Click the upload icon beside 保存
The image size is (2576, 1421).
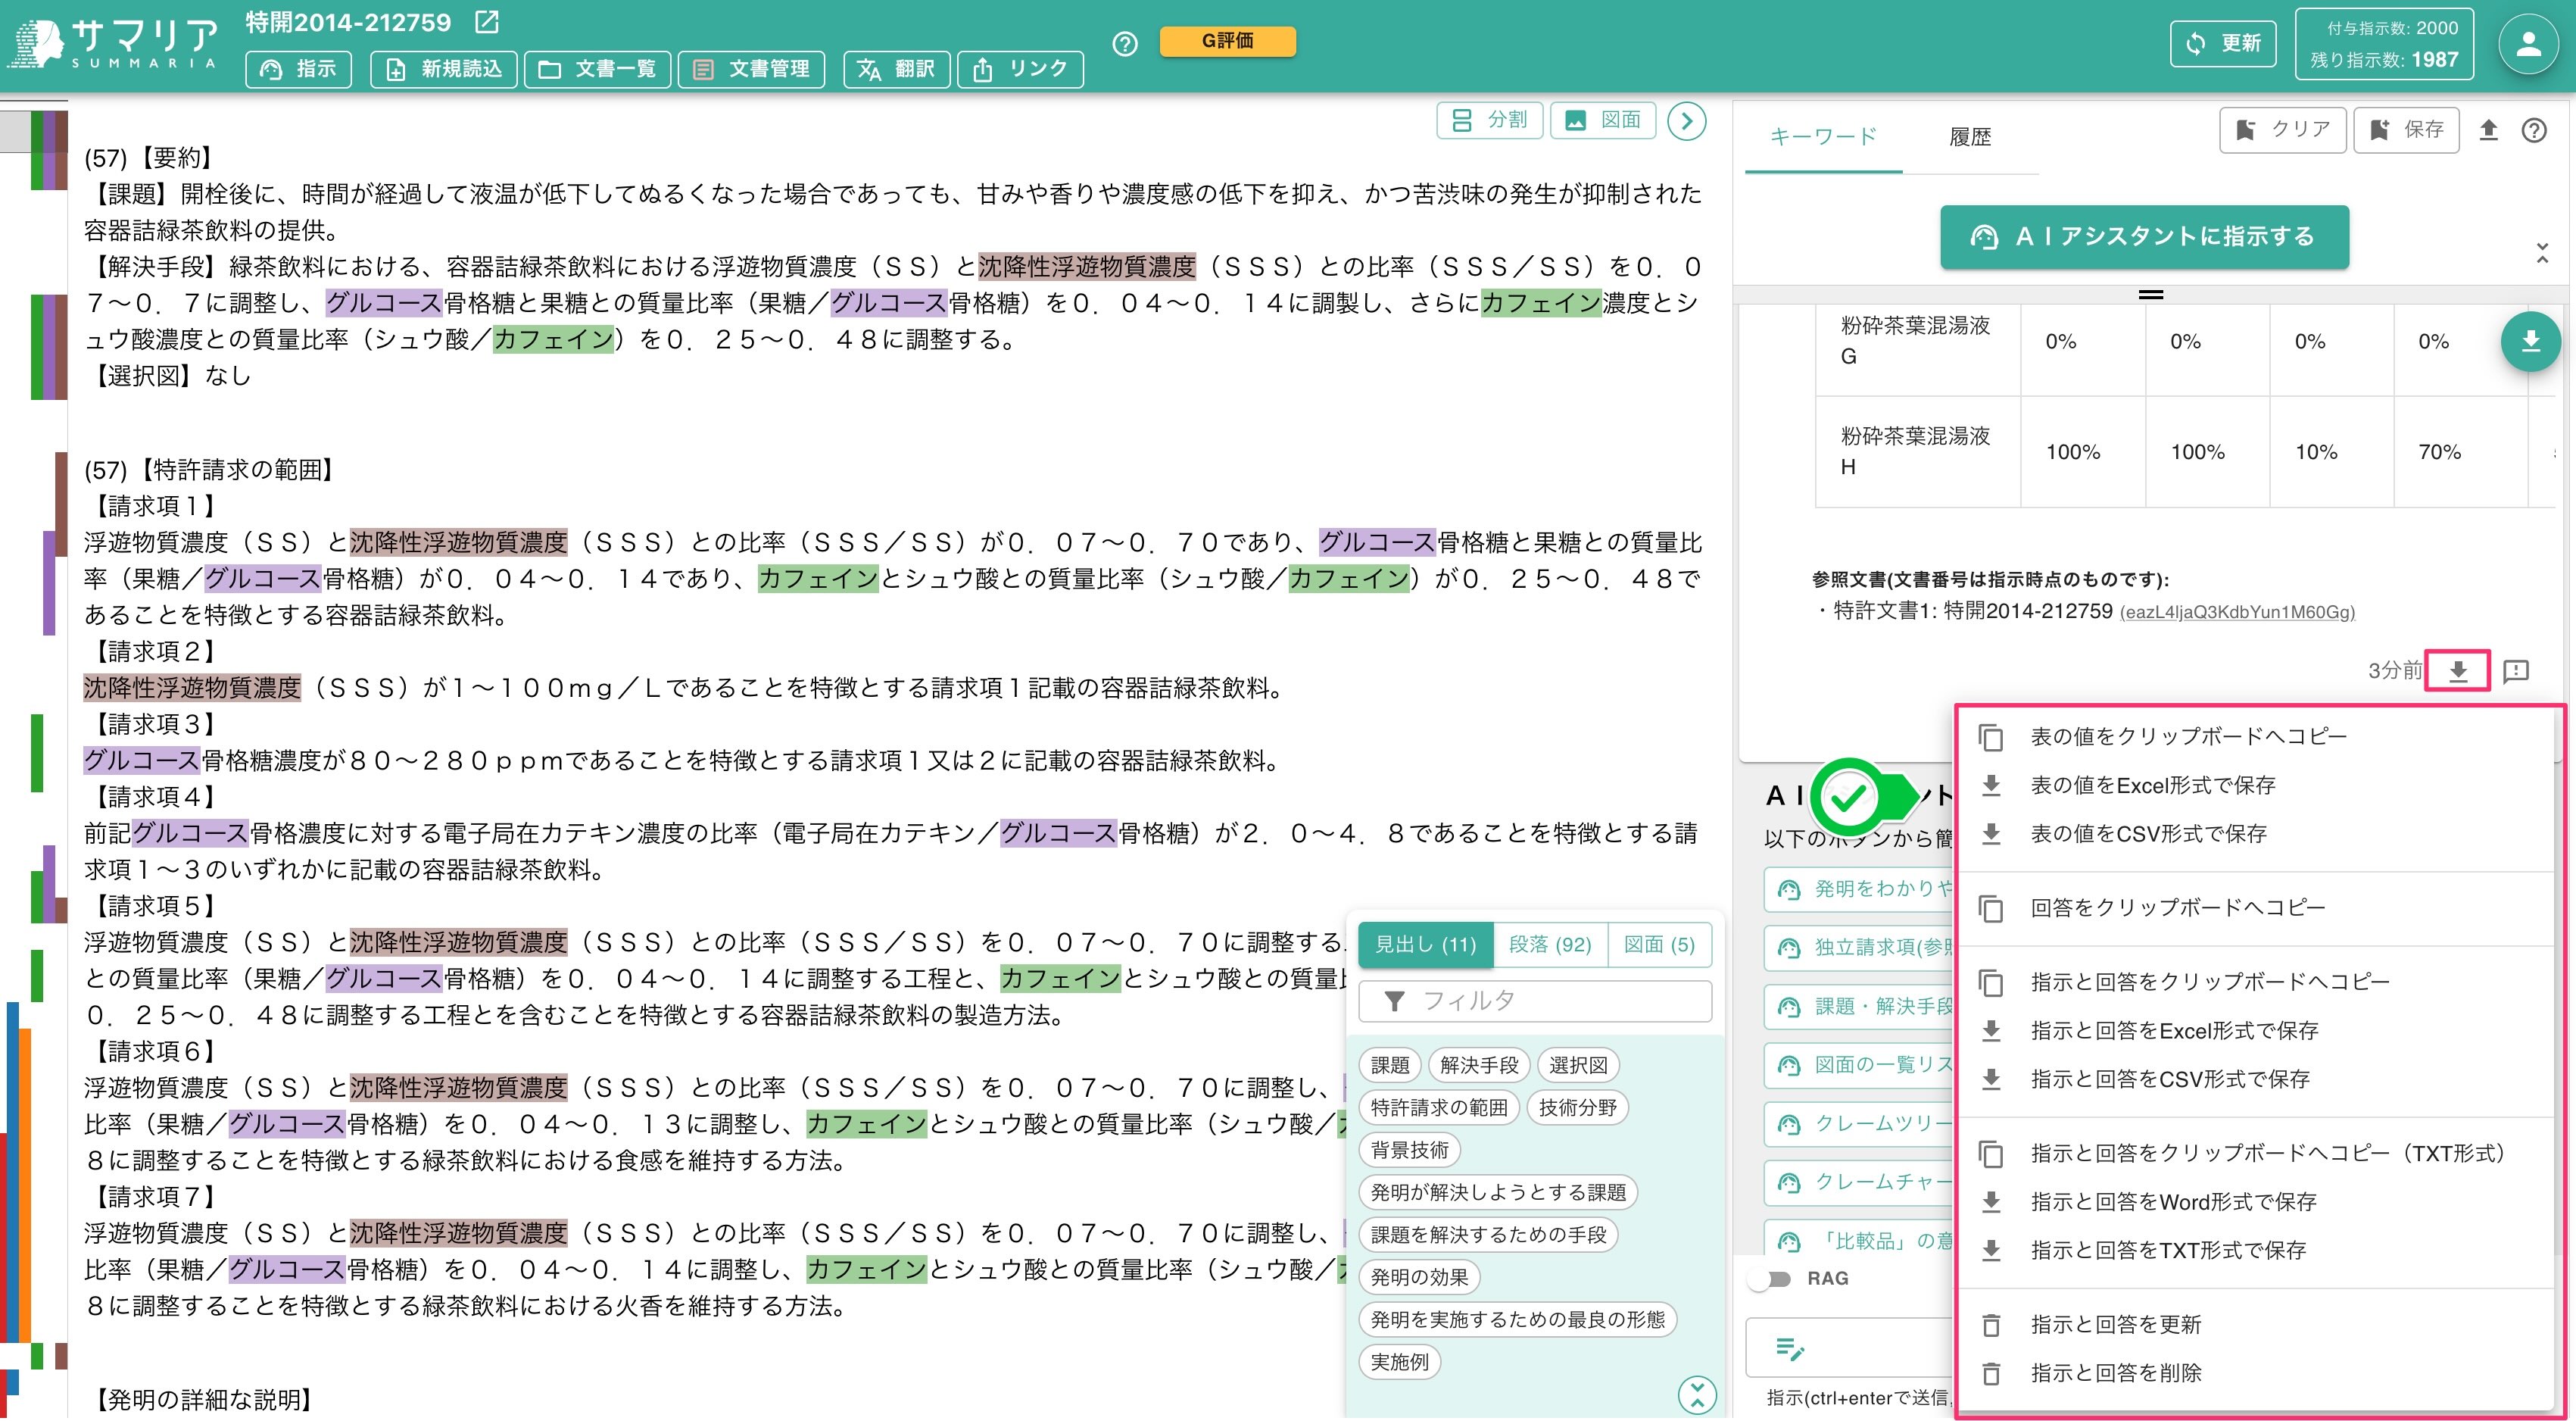pos(2488,130)
